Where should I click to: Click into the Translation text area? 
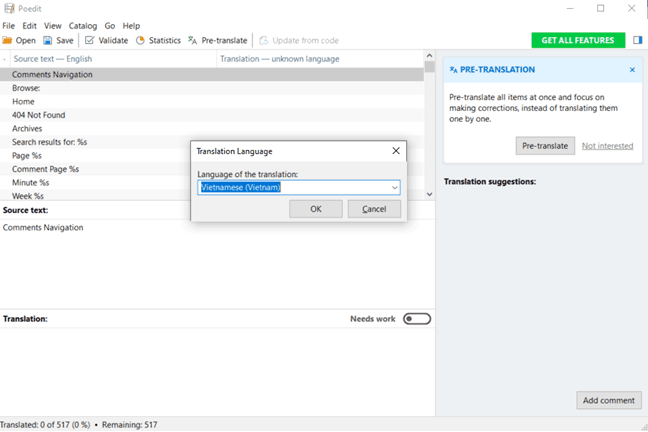217,371
